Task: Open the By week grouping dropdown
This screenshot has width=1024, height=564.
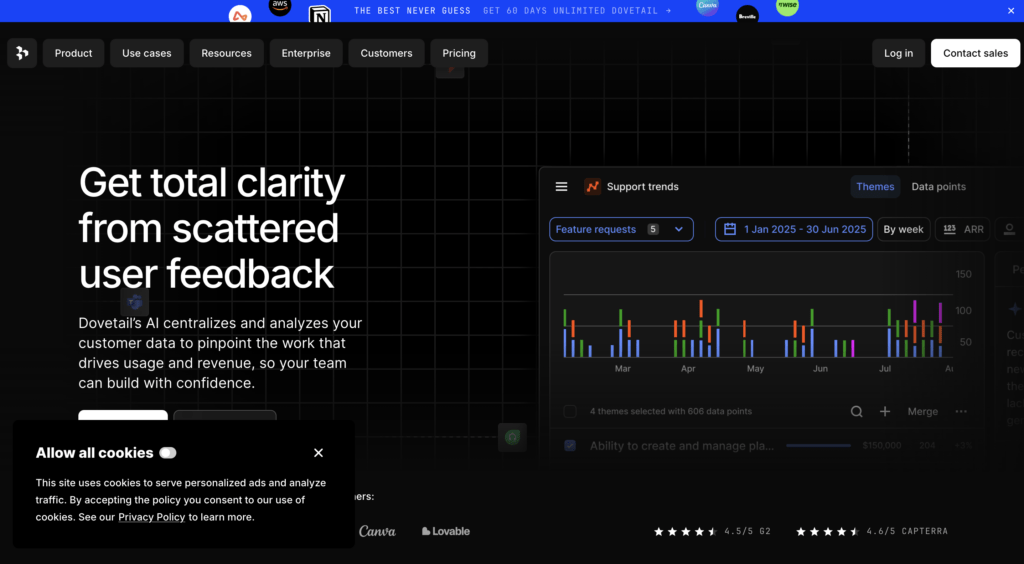Action: 903,230
